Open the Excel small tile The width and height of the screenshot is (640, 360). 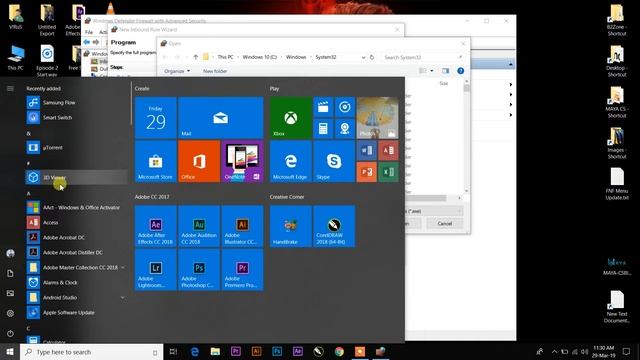click(388, 172)
